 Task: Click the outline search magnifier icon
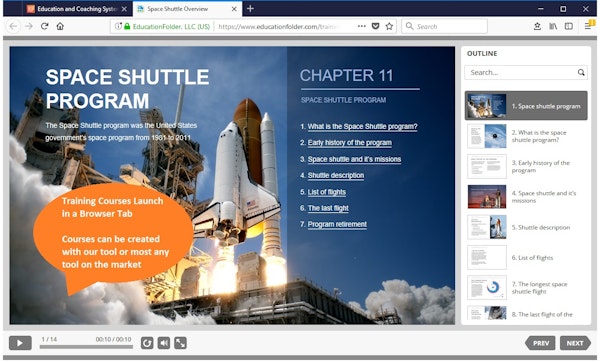[x=581, y=72]
